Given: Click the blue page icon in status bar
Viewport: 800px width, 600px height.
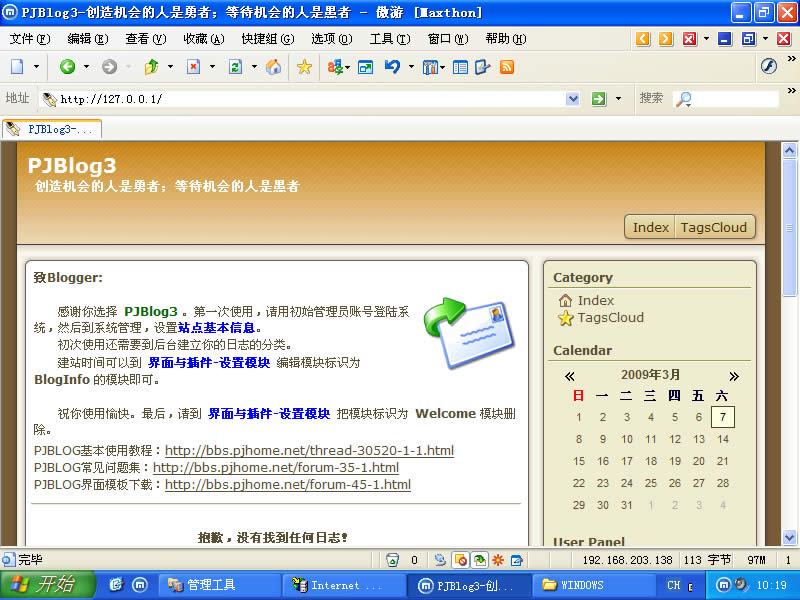Looking at the screenshot, I should (517, 560).
